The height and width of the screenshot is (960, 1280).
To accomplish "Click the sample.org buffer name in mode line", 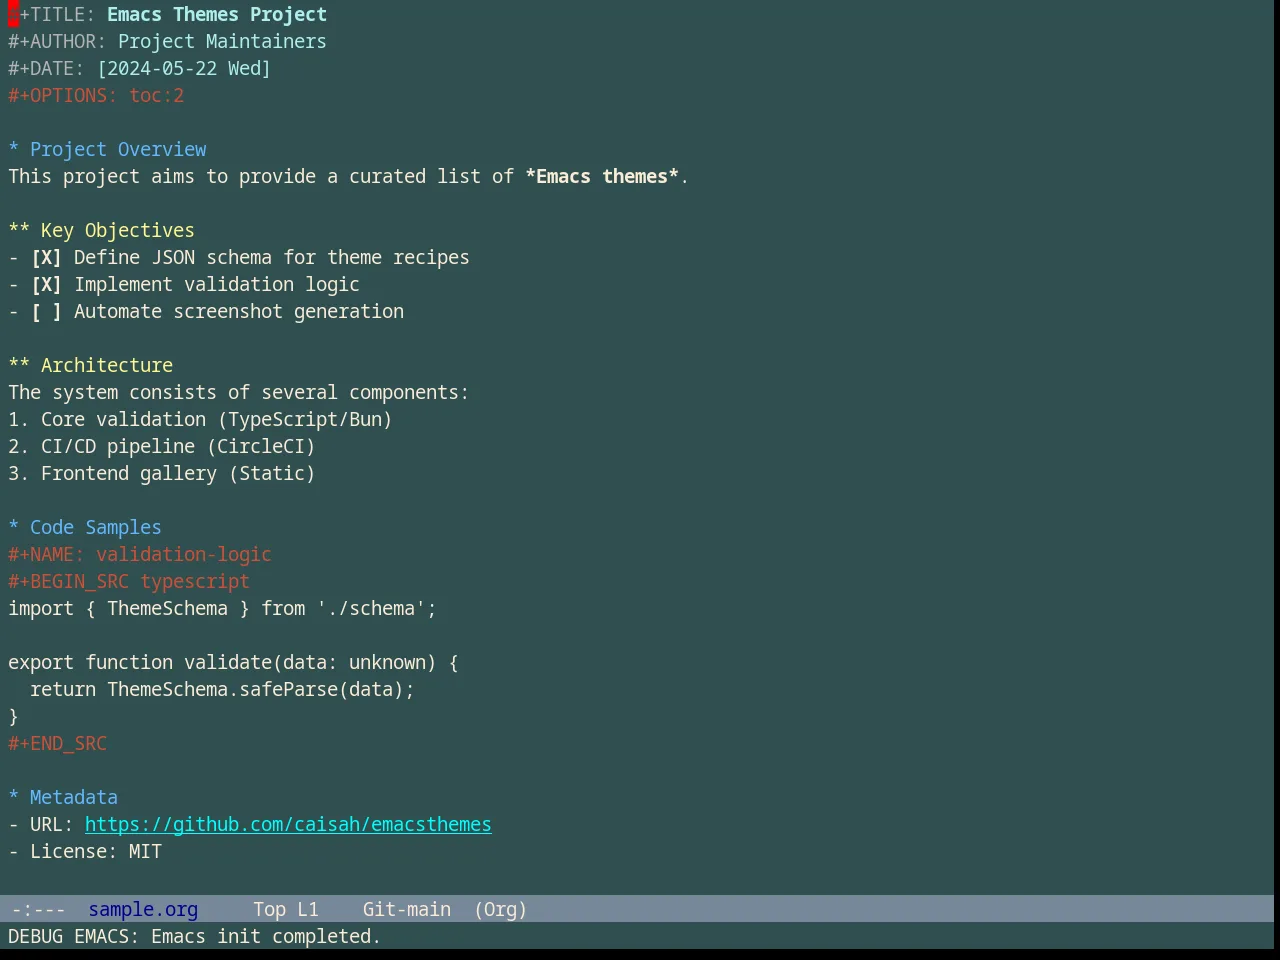I will tap(143, 909).
